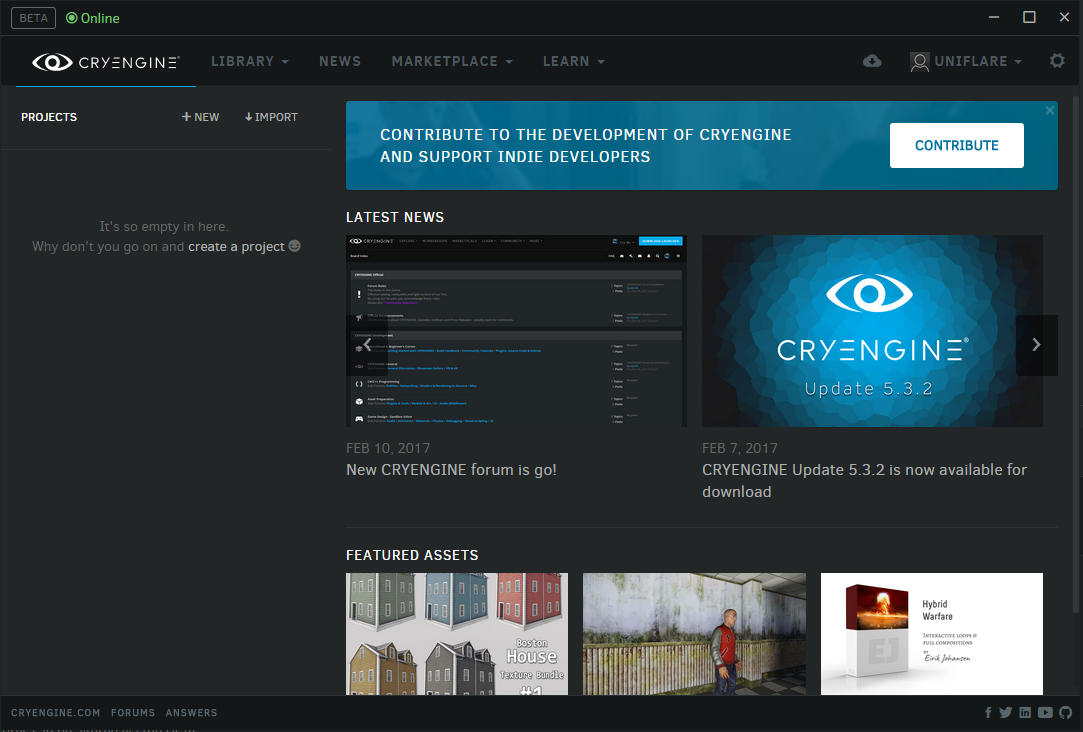
Task: Open the forum news thumbnail
Action: pos(516,331)
